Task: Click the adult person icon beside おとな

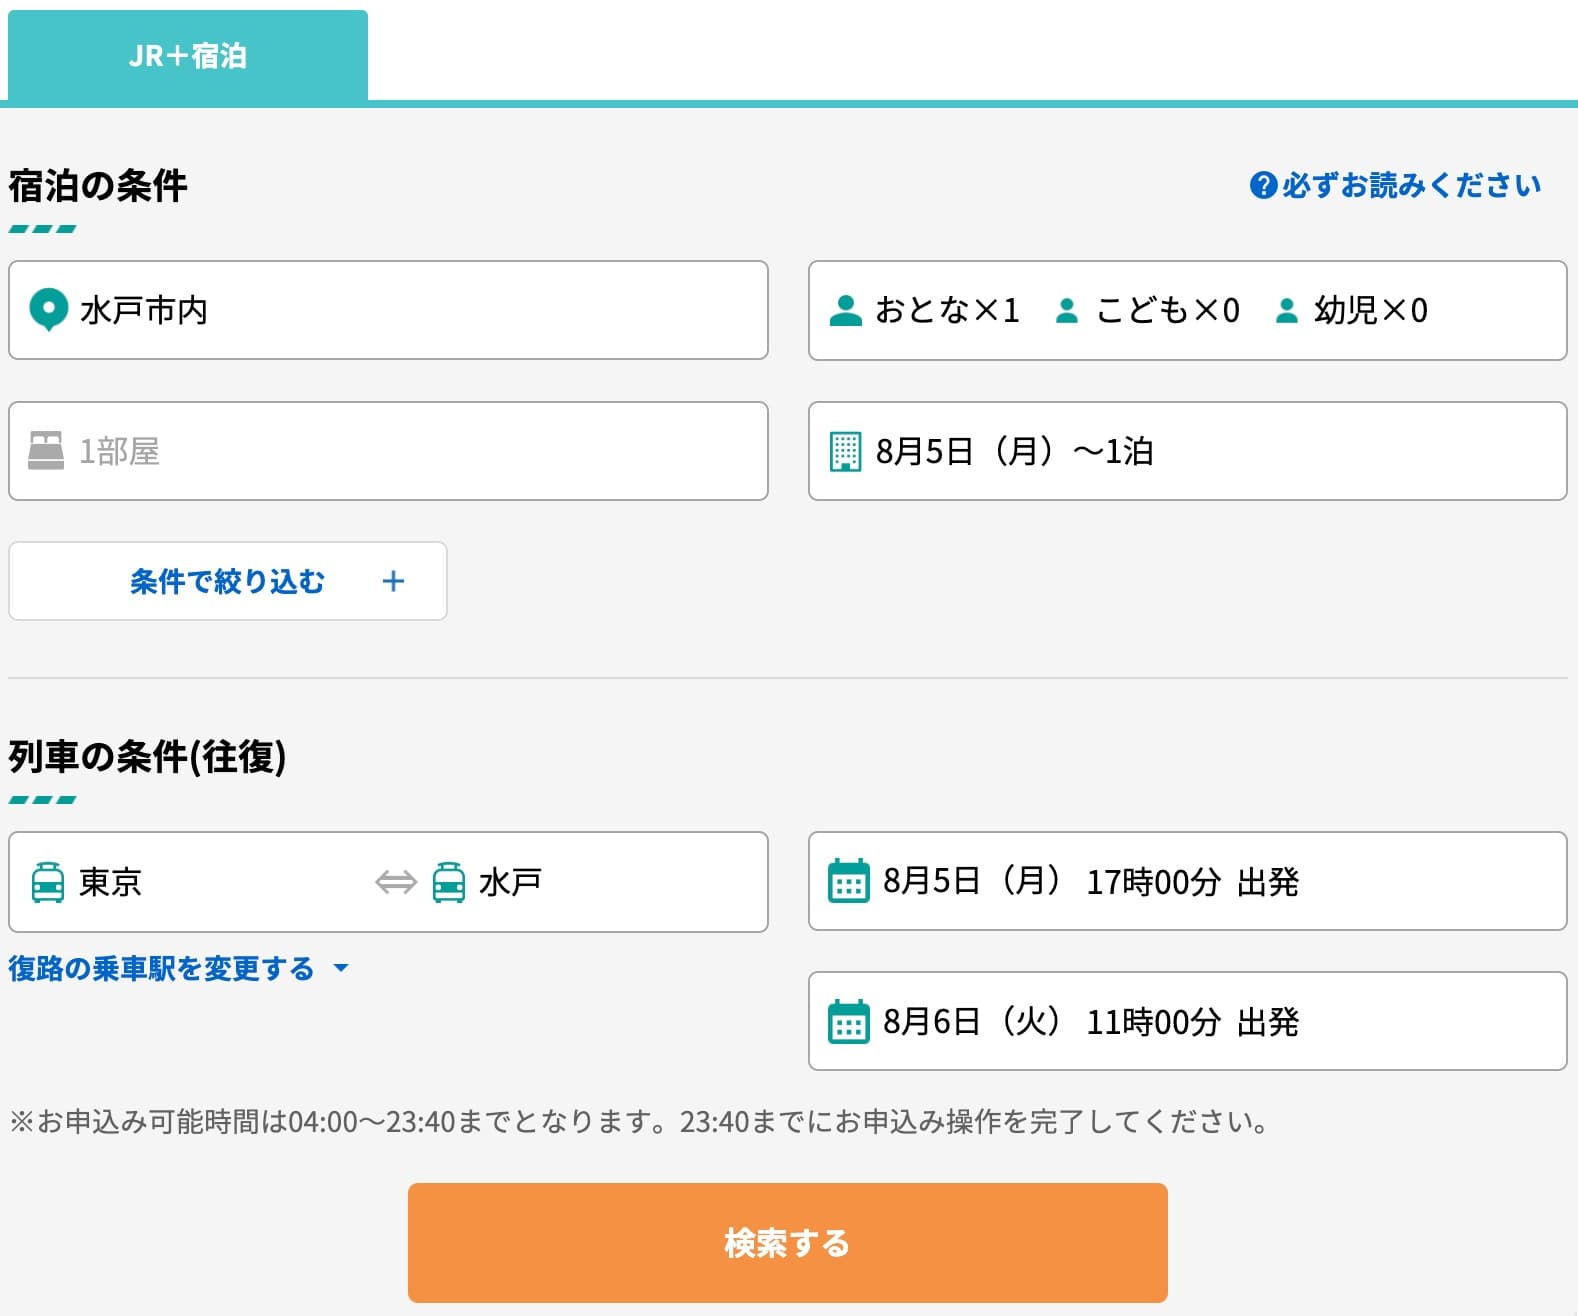Action: [846, 310]
